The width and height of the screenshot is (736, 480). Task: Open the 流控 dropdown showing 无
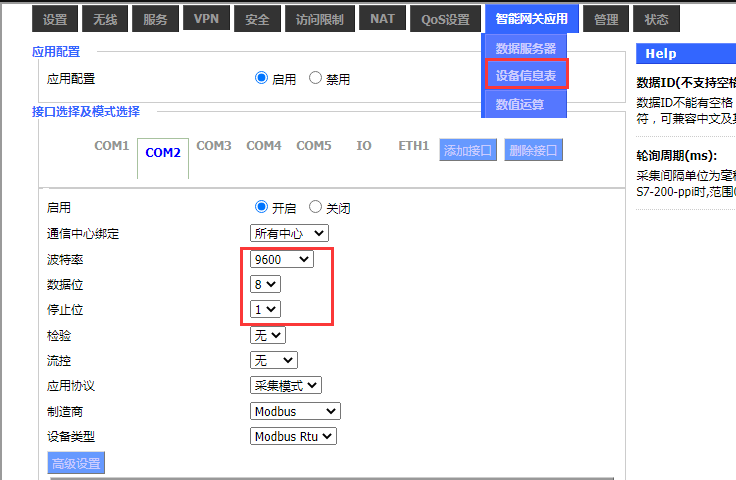[274, 360]
